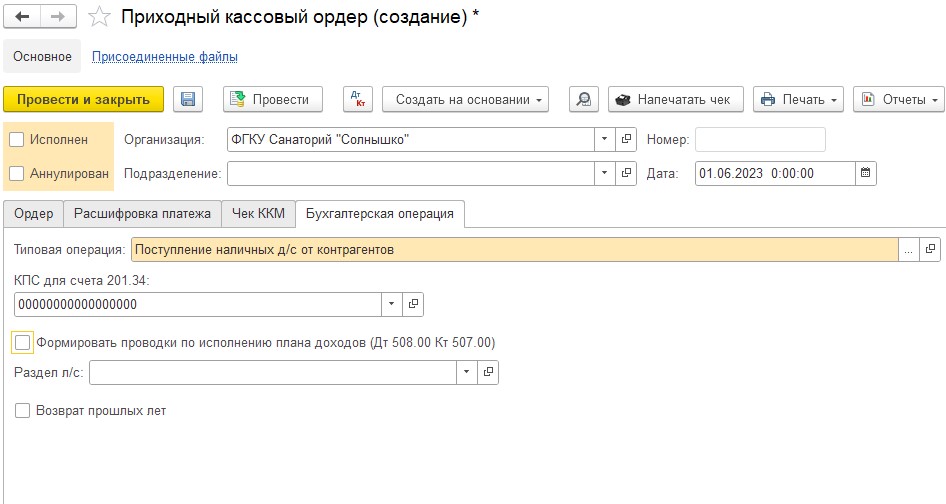Viewport: 946px width, 504px height.
Task: Expand the Раздел л/с dropdown
Action: click(x=466, y=372)
